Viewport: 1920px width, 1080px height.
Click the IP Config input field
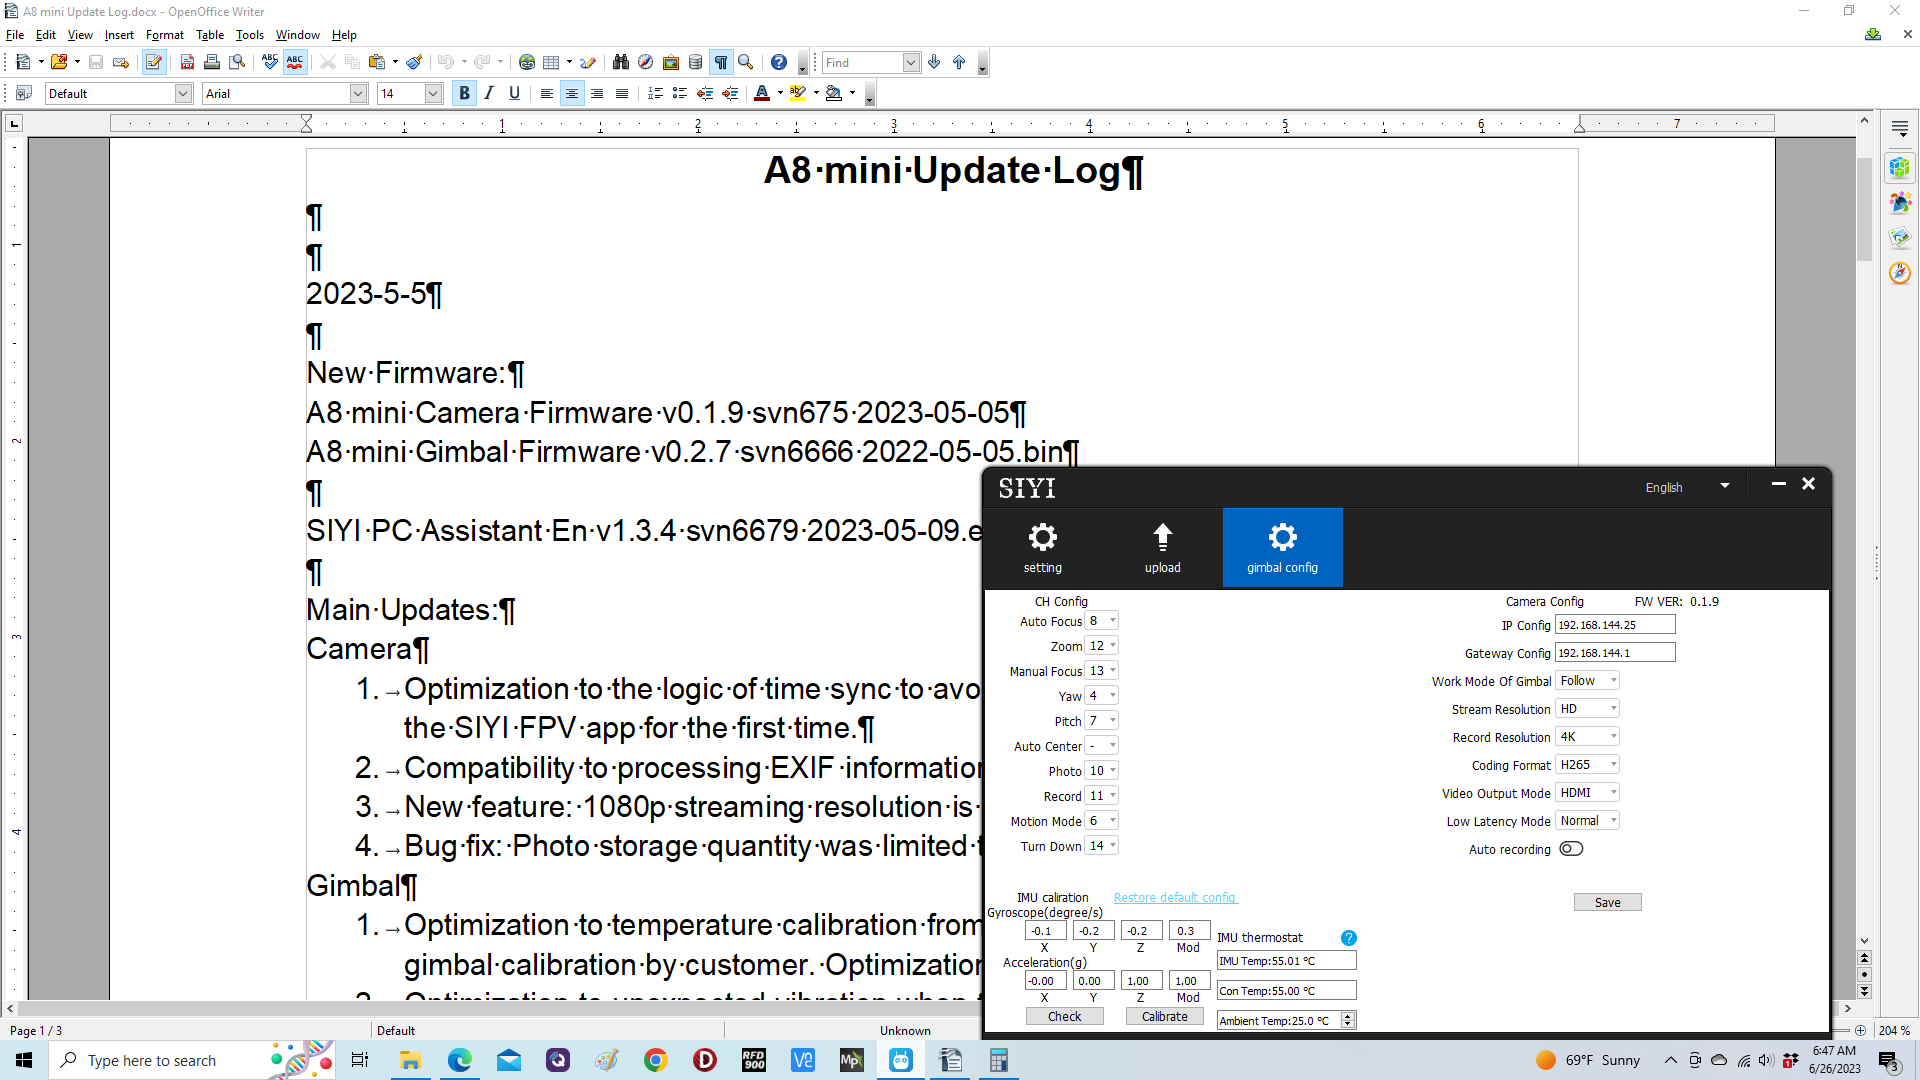coord(1614,625)
